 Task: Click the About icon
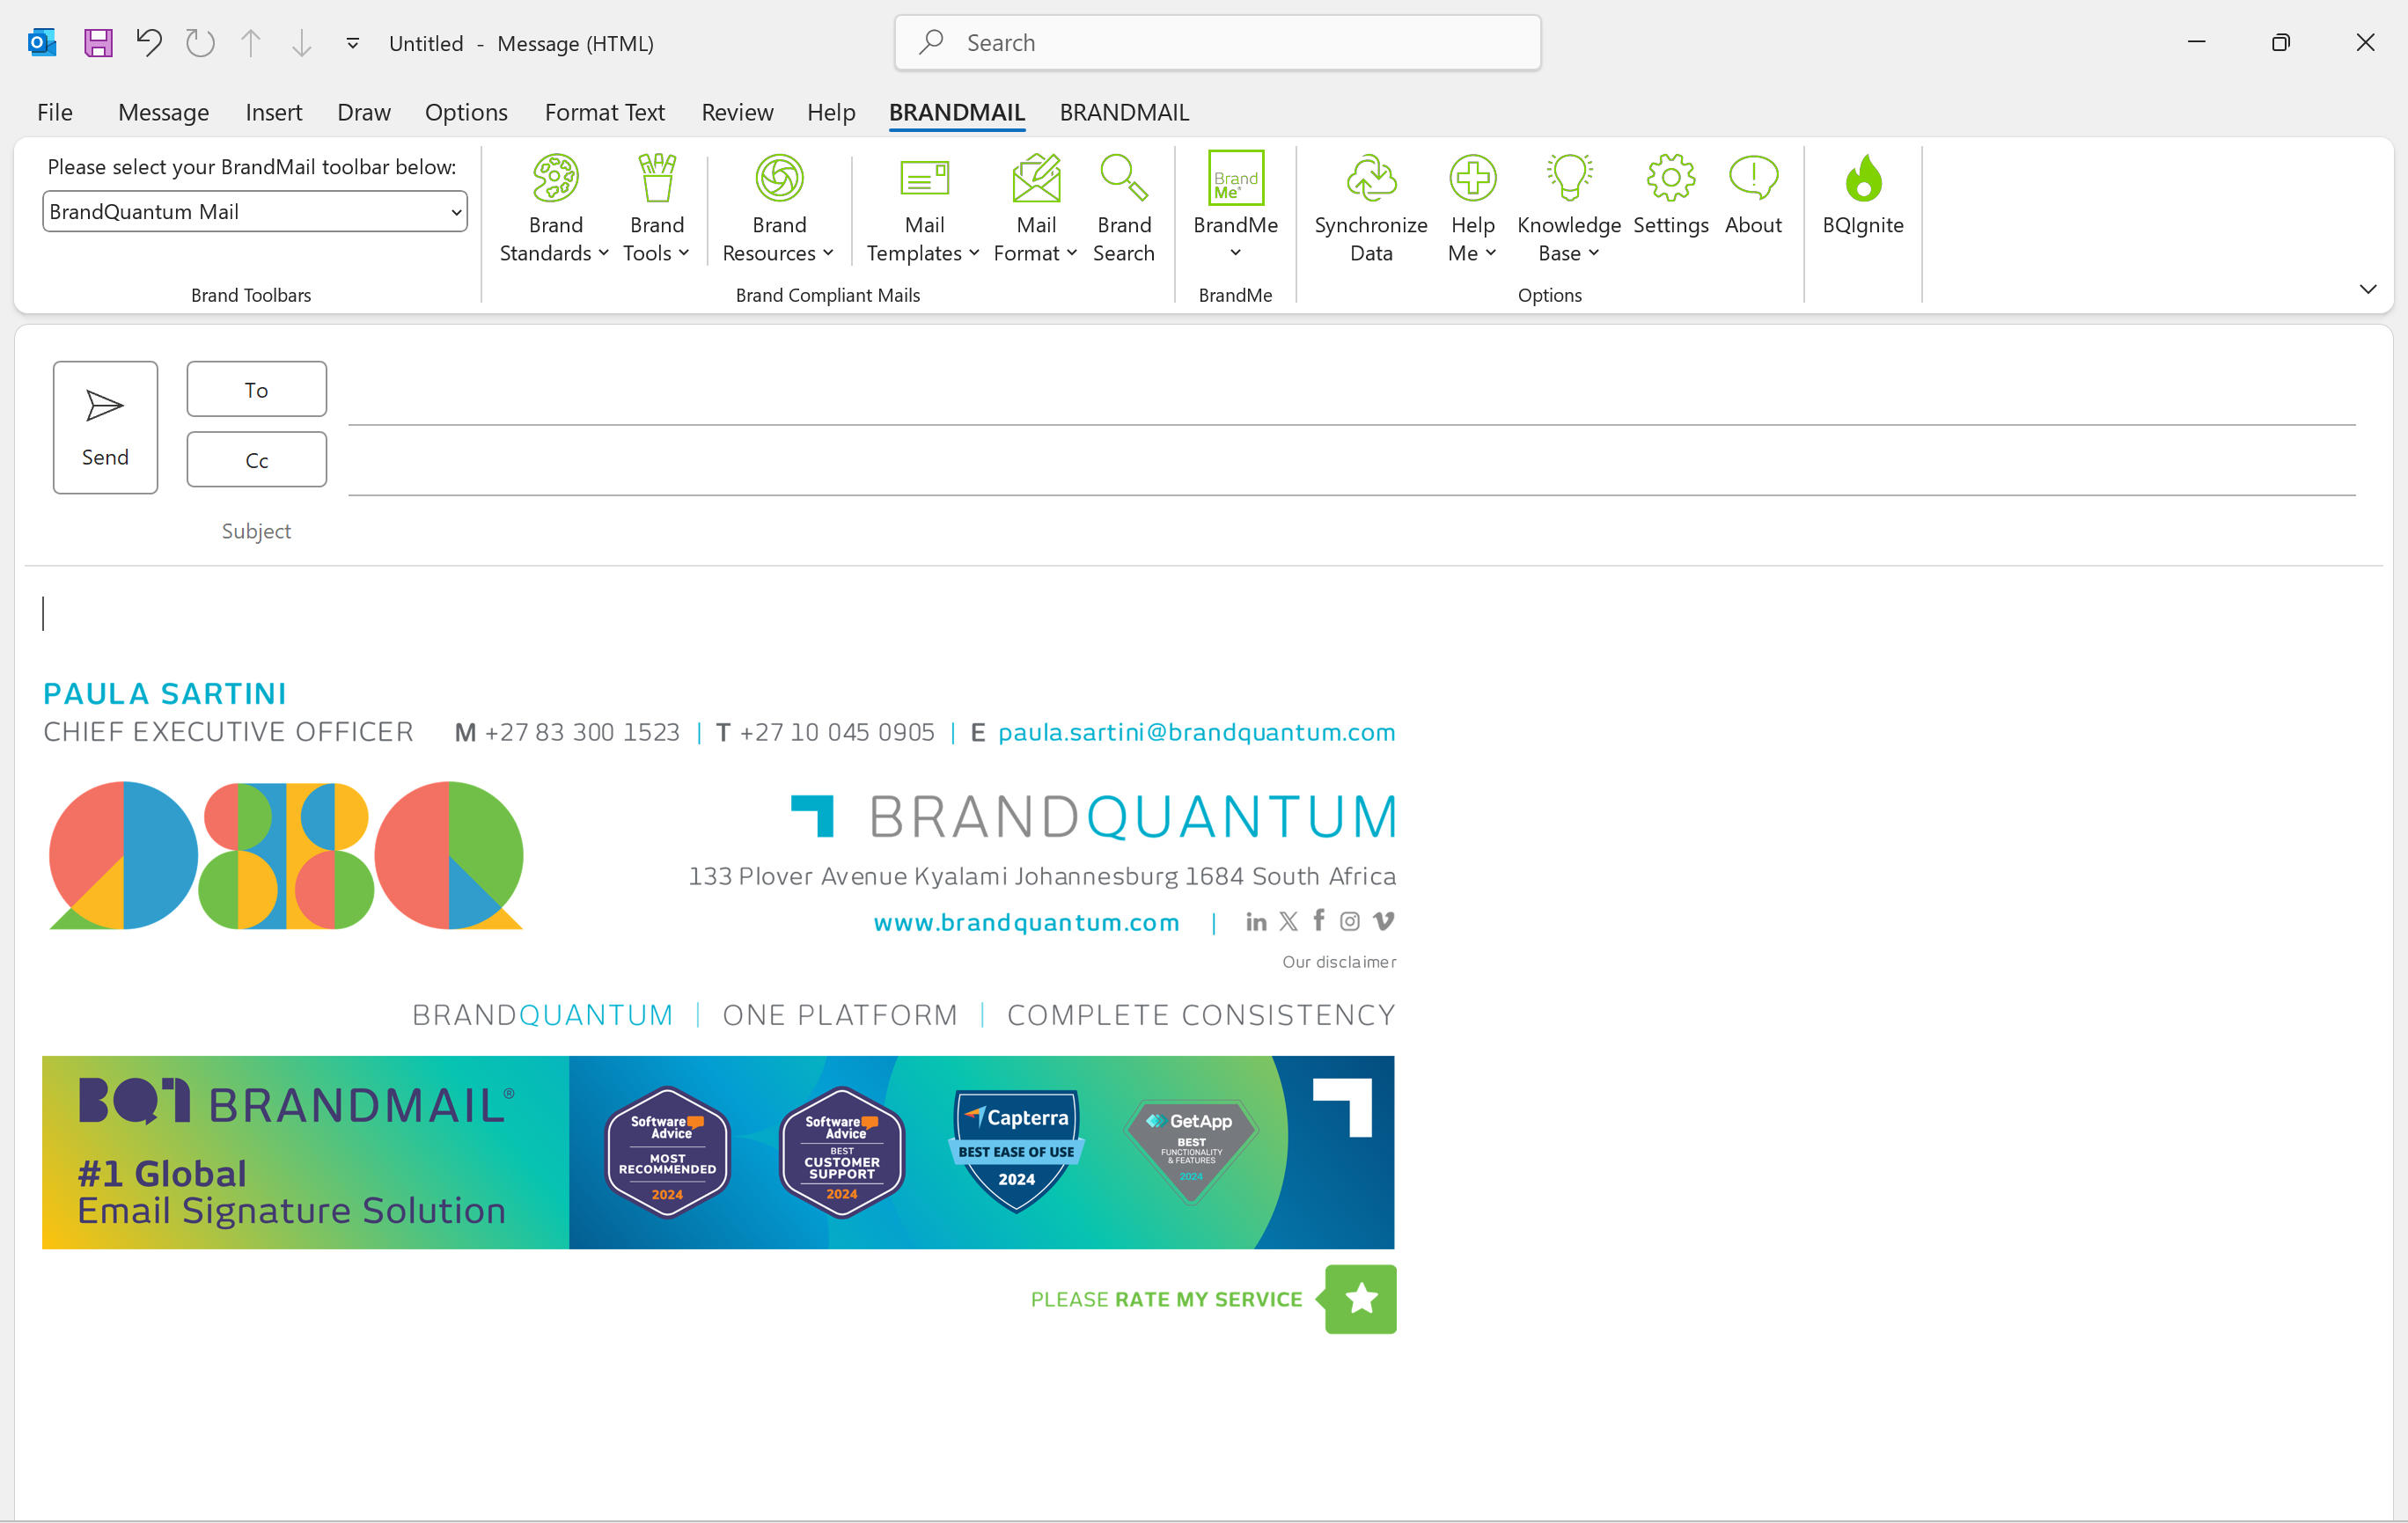pyautogui.click(x=1752, y=178)
